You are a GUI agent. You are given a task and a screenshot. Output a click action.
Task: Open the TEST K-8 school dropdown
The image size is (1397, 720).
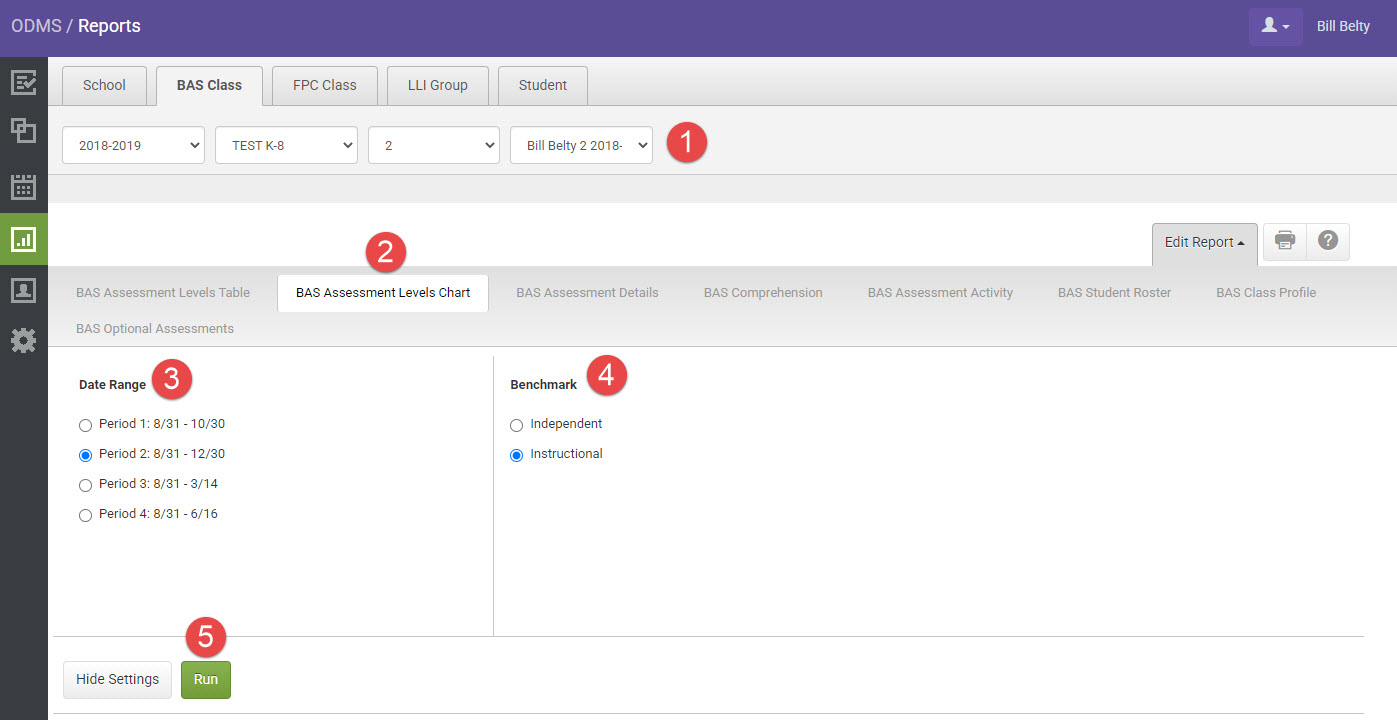pyautogui.click(x=286, y=145)
